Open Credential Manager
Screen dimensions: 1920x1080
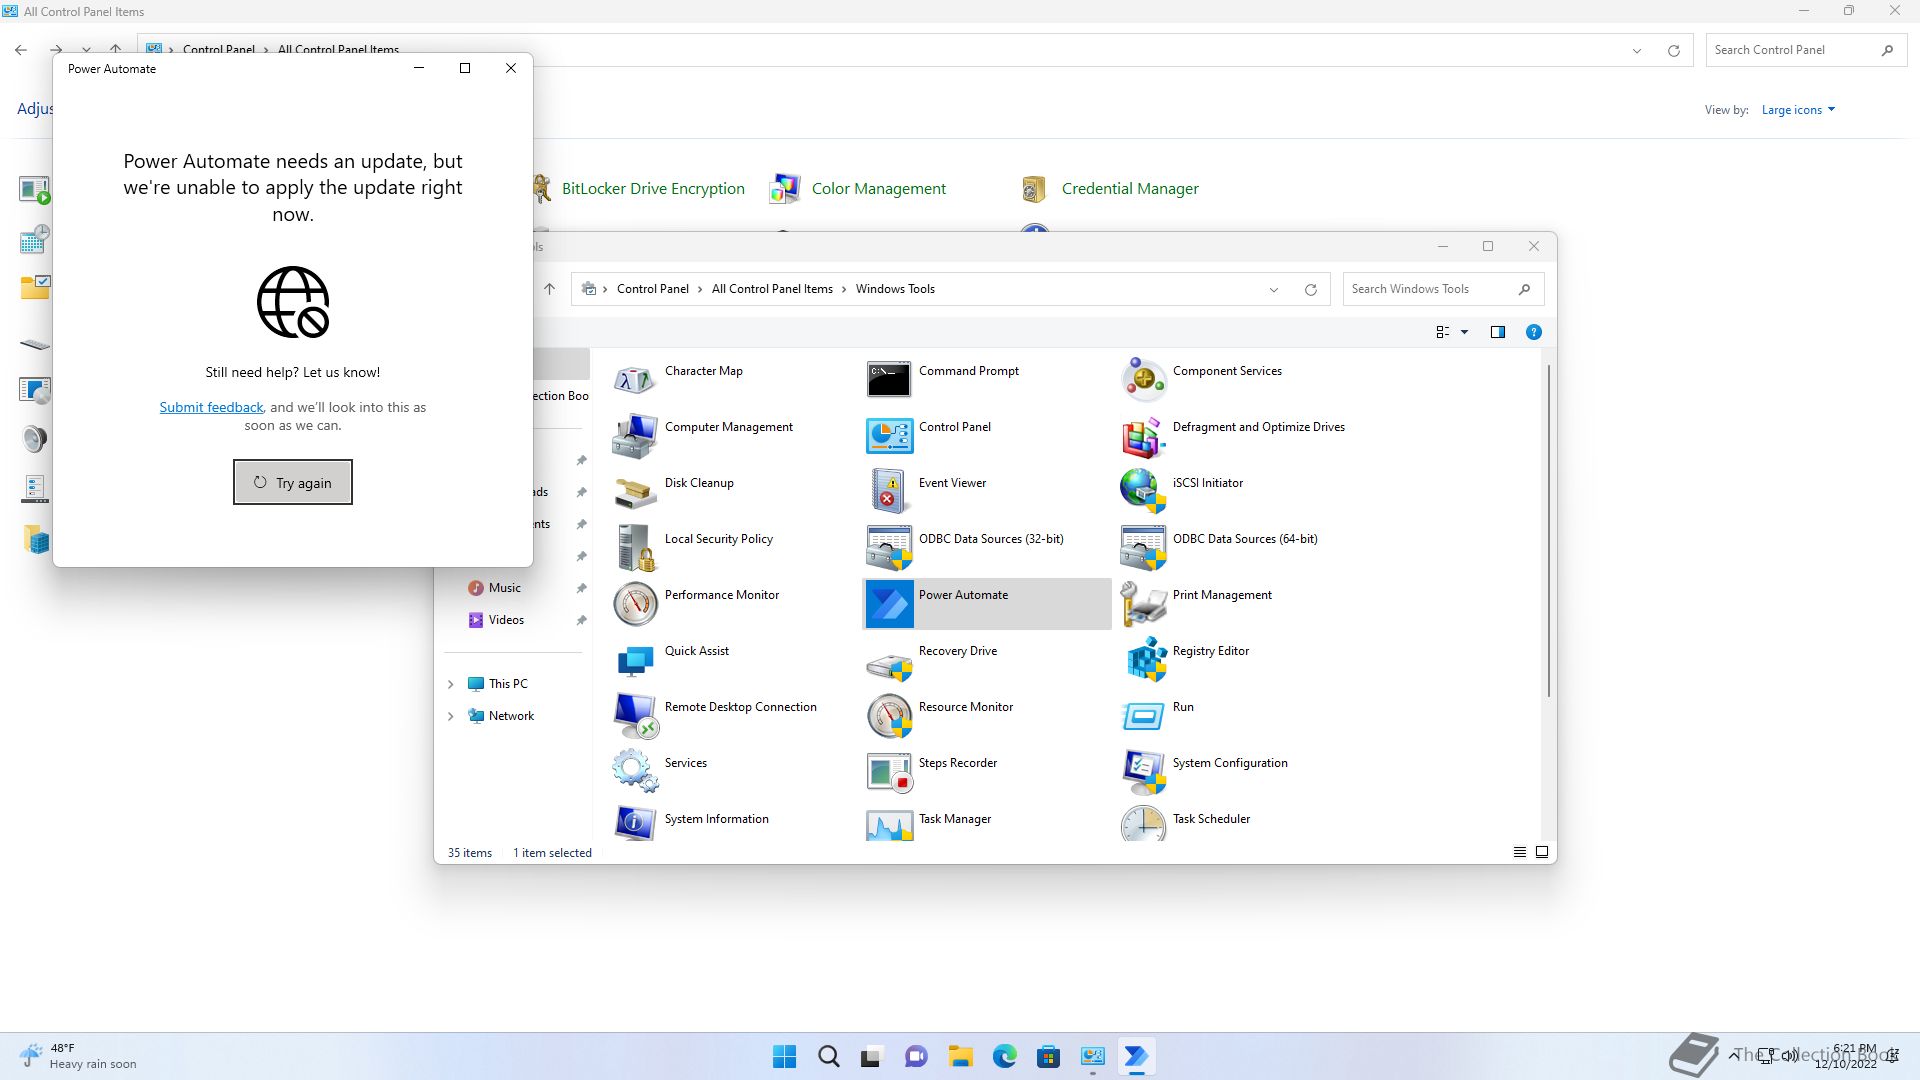[x=1129, y=188]
